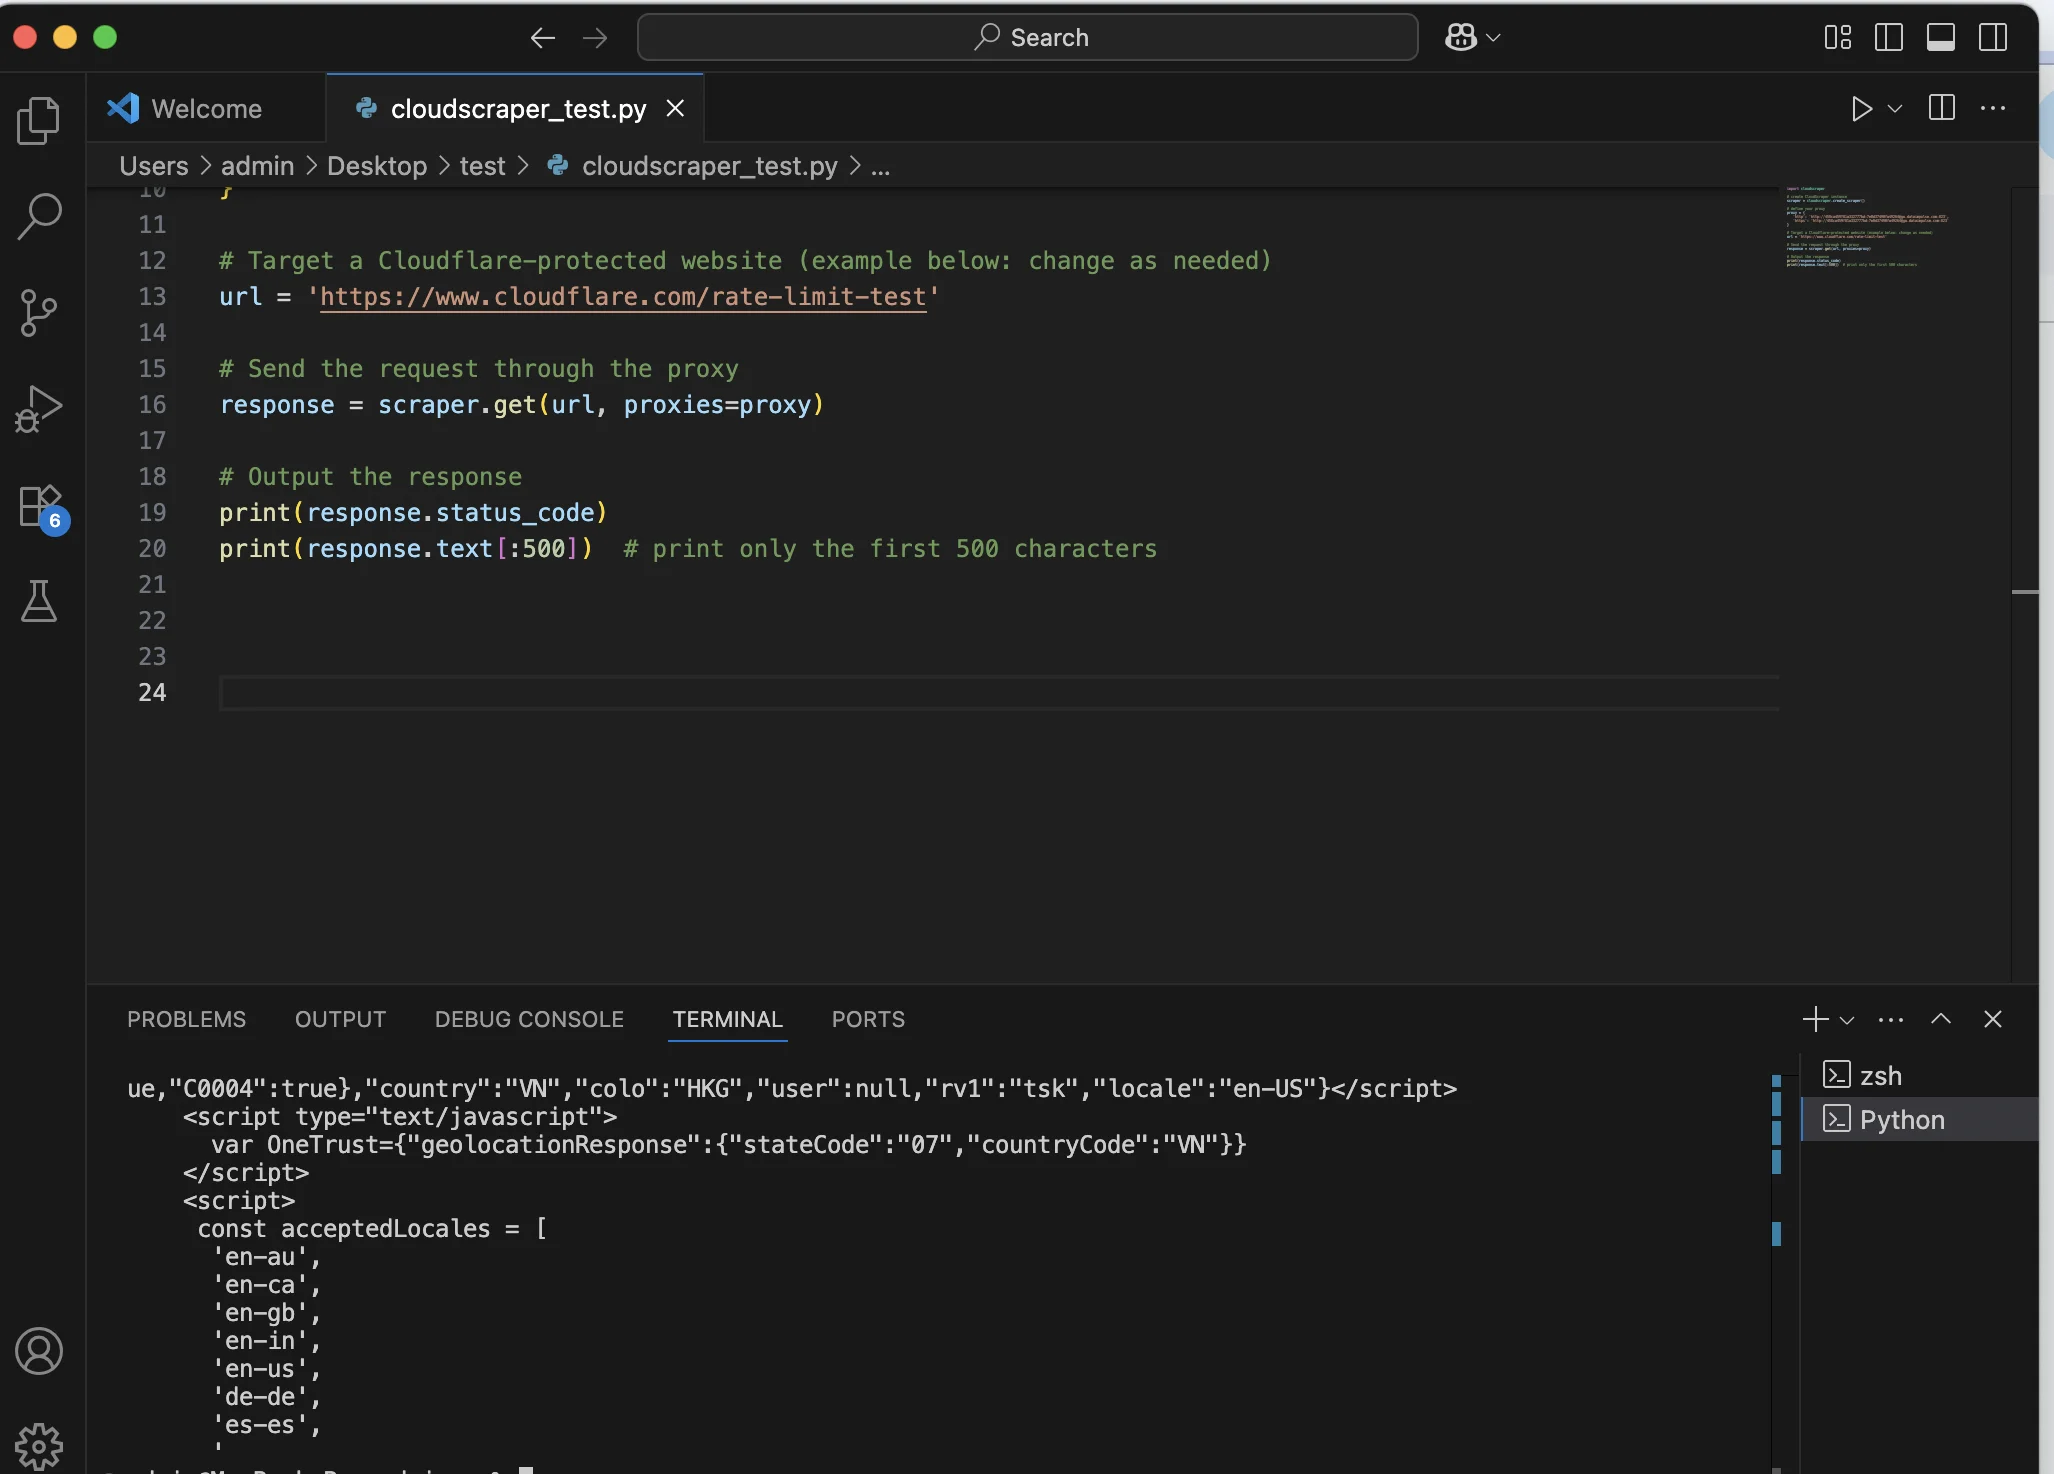Open the PORTS panel tab

(x=868, y=1019)
